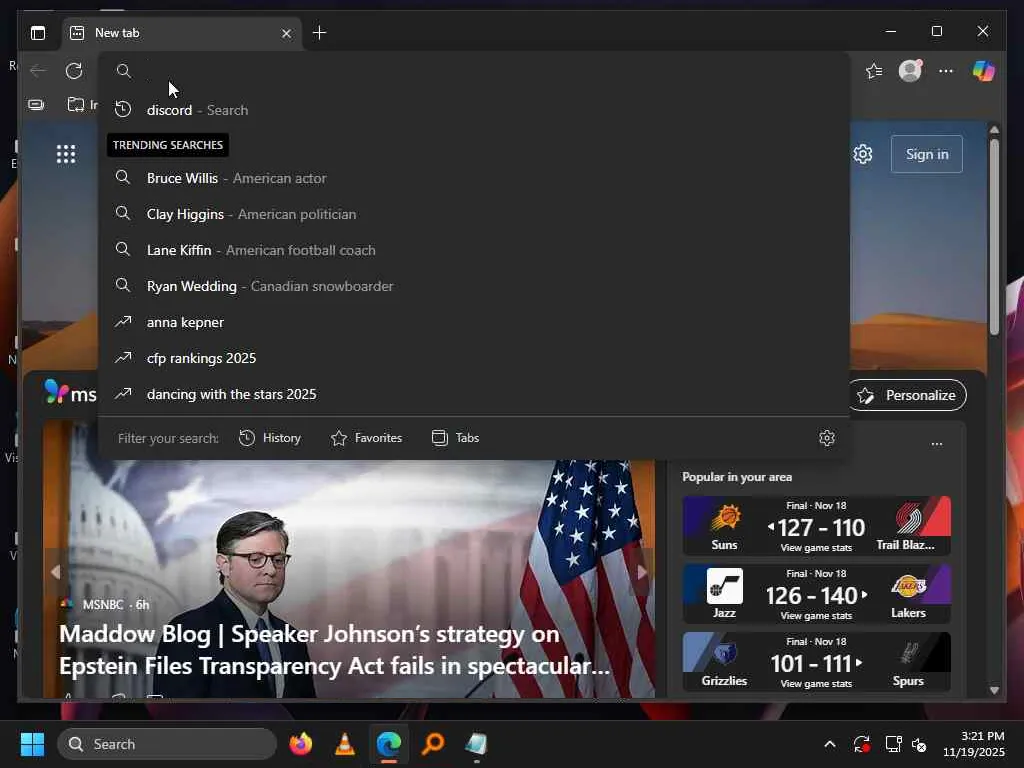The width and height of the screenshot is (1024, 768).
Task: Select Clay Higgins trending search
Action: pos(475,214)
